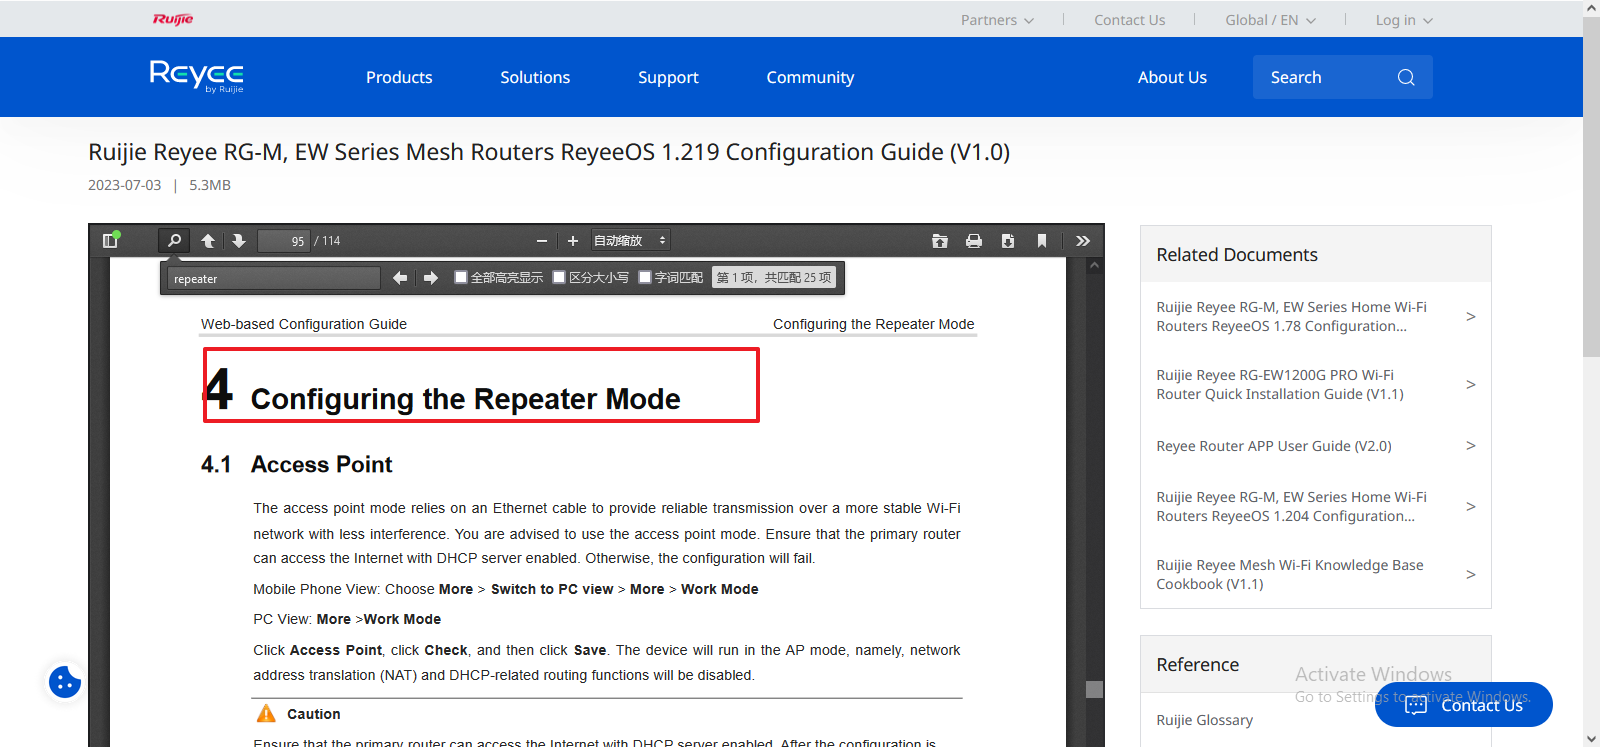Enable match case checkbox
The image size is (1600, 747).
[559, 277]
